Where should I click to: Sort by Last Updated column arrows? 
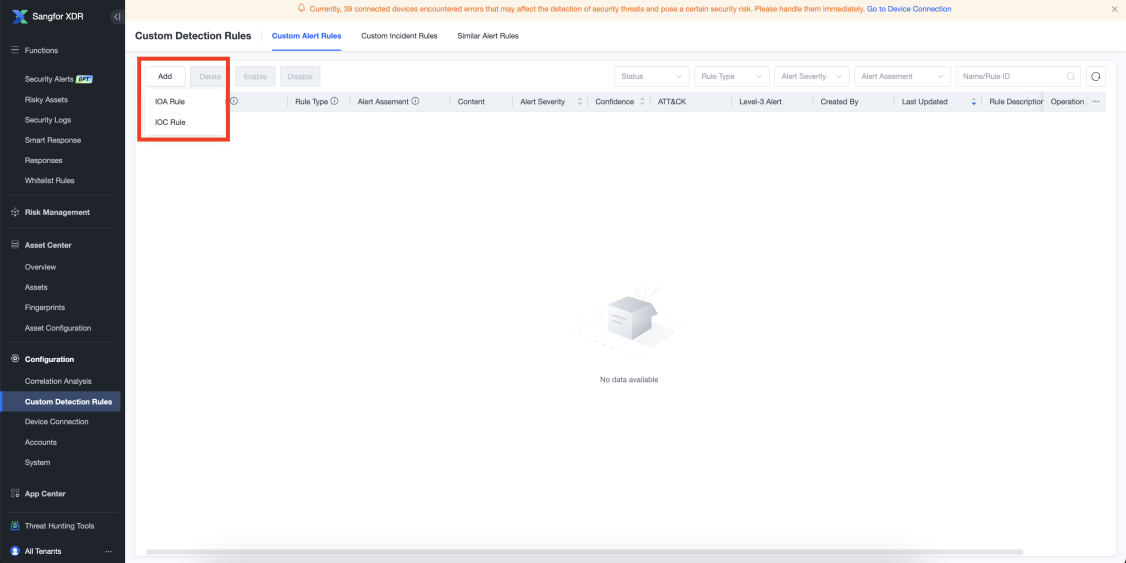(x=974, y=102)
